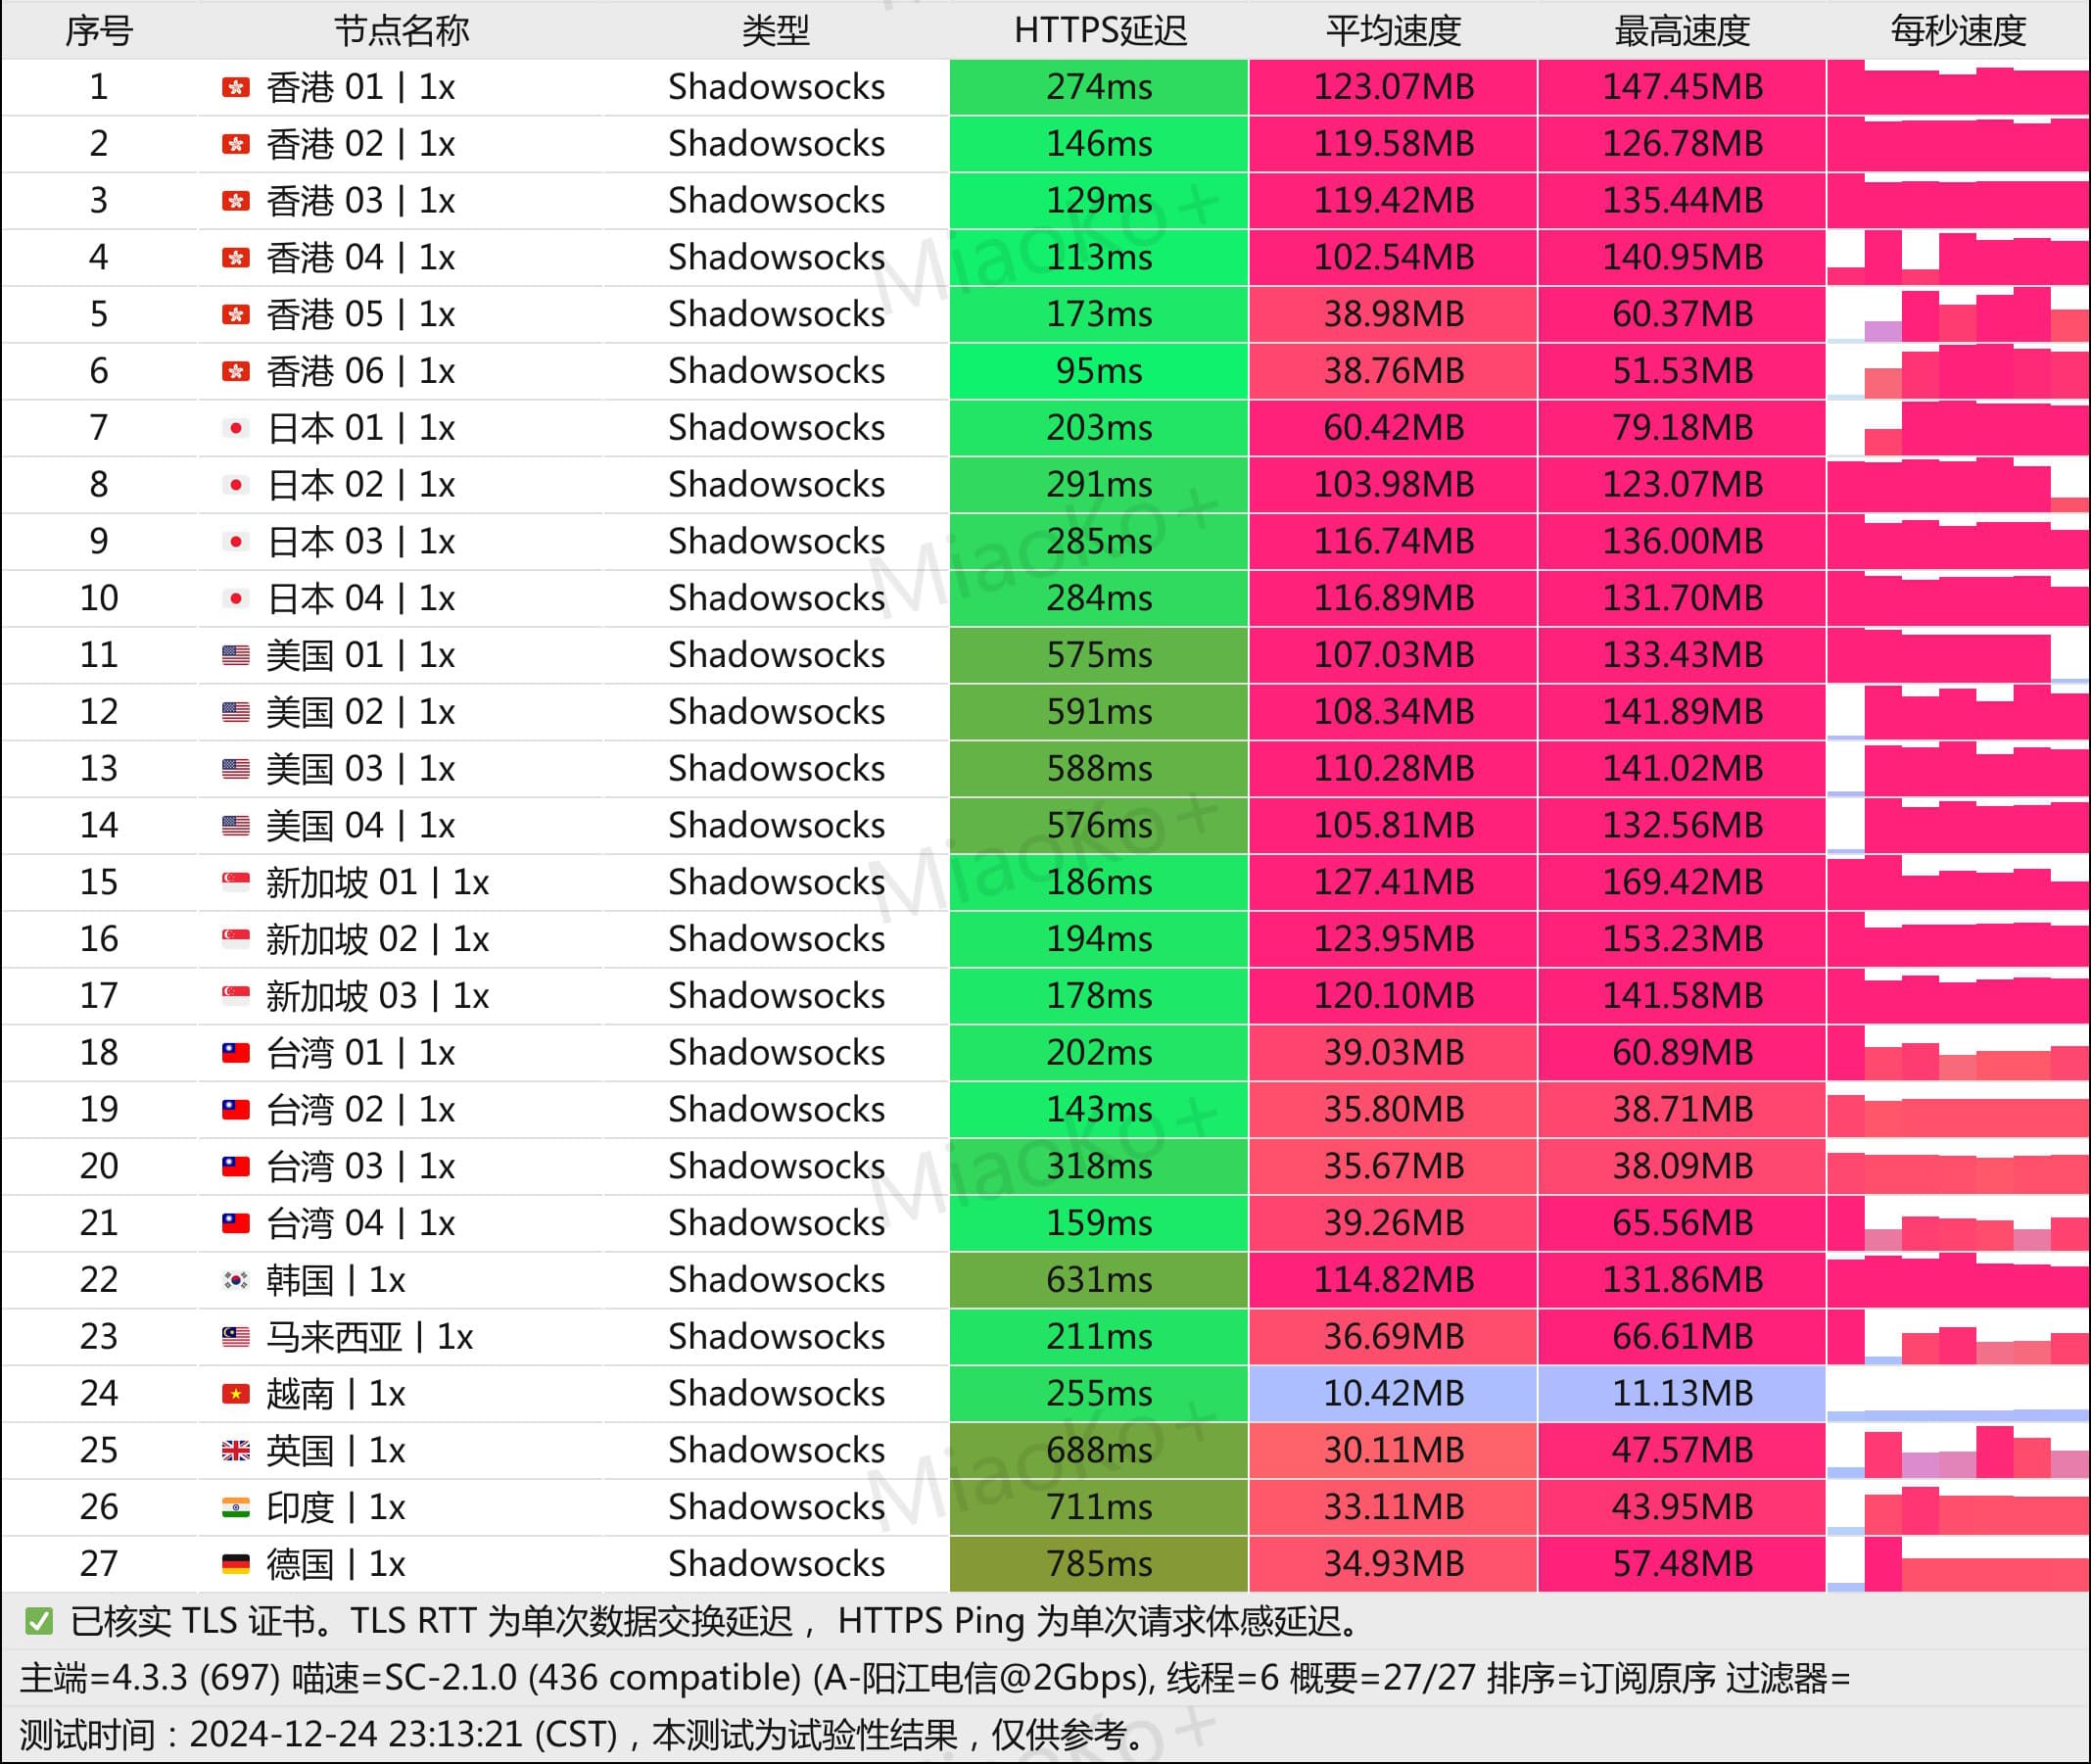This screenshot has height=1764, width=2091.
Task: Click the US flag beside 美国 02
Action: (235, 712)
